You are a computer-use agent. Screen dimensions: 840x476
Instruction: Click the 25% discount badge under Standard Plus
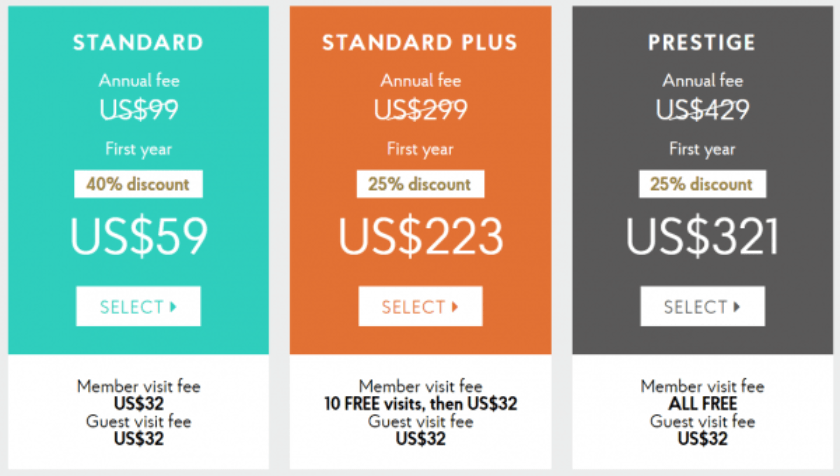click(x=421, y=184)
